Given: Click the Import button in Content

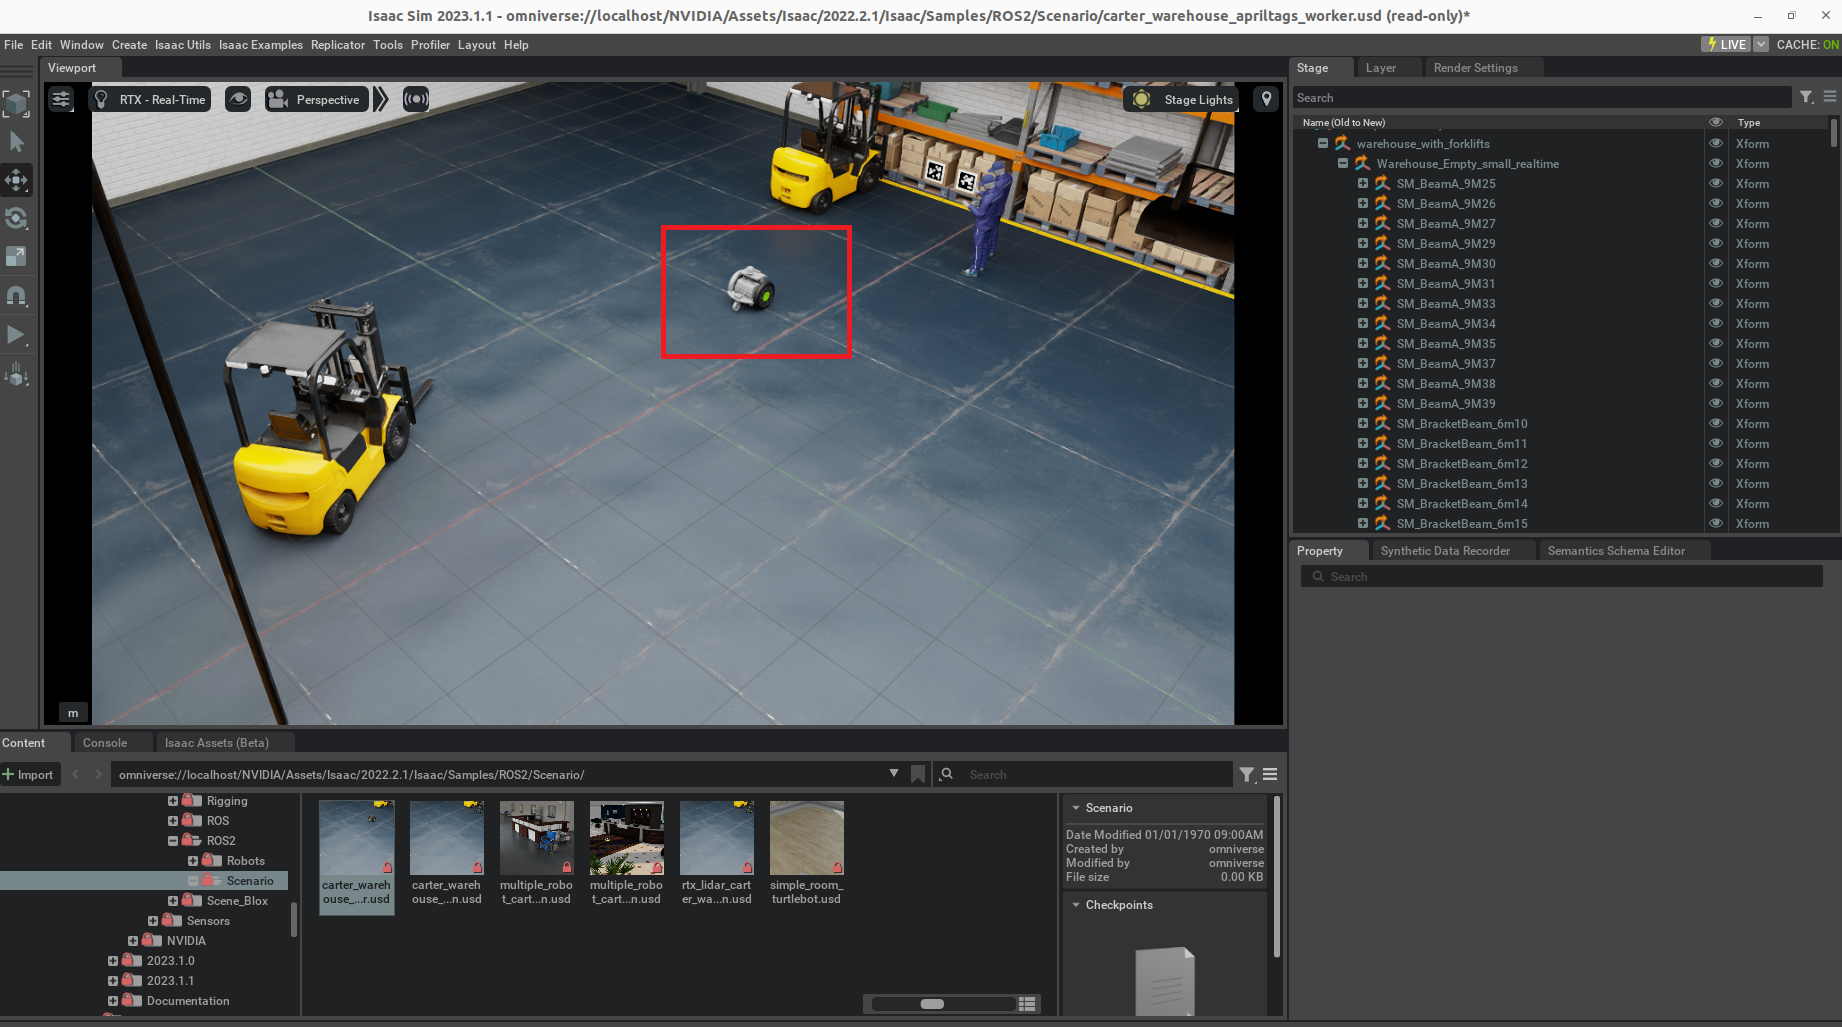Looking at the screenshot, I should pos(28,775).
